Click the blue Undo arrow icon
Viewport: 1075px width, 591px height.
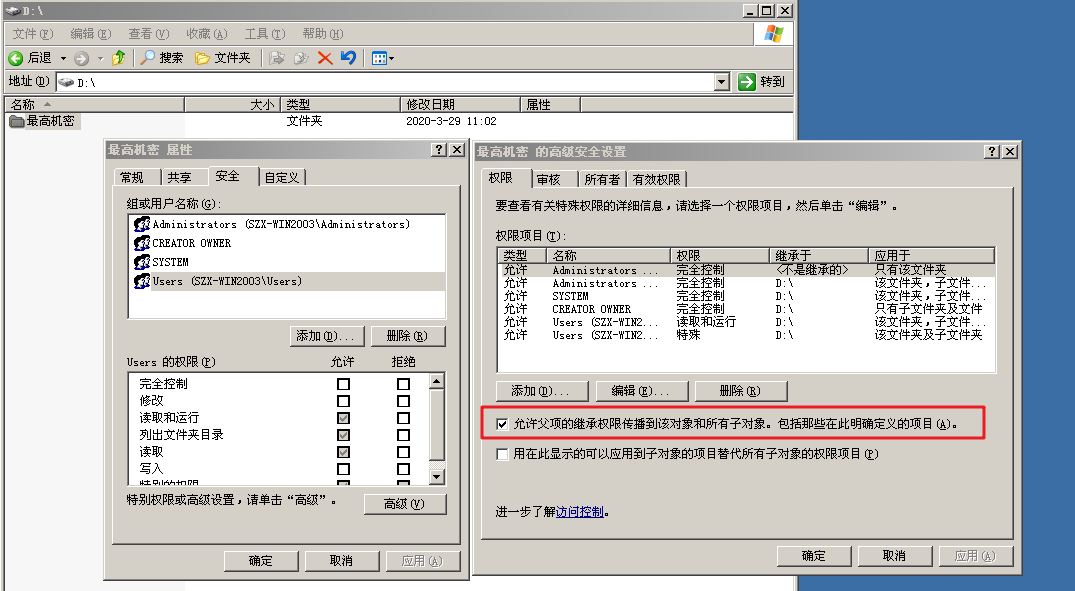pos(348,58)
